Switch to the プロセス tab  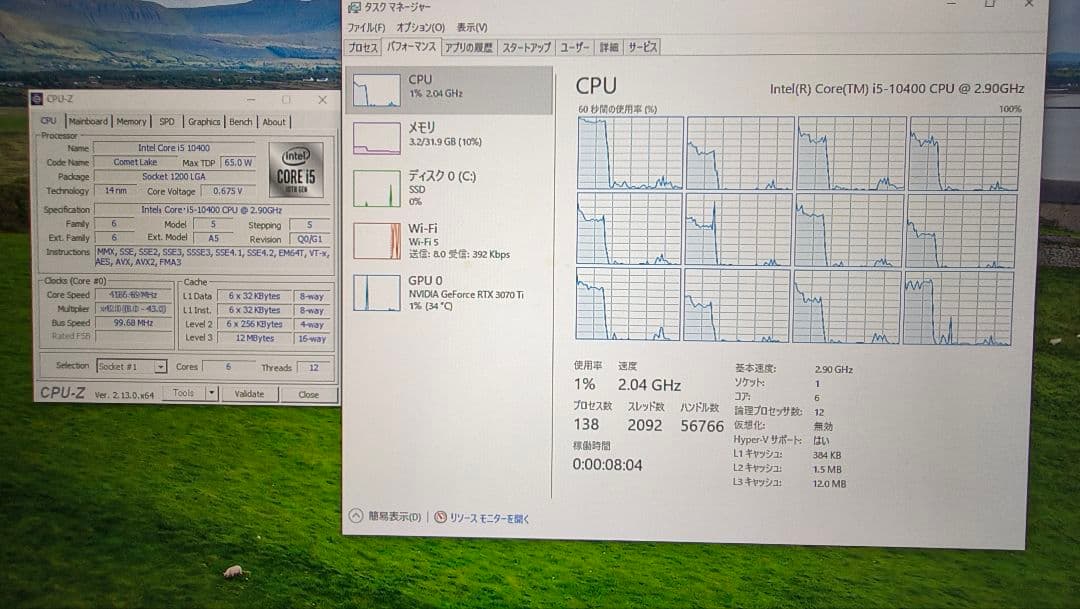[362, 46]
